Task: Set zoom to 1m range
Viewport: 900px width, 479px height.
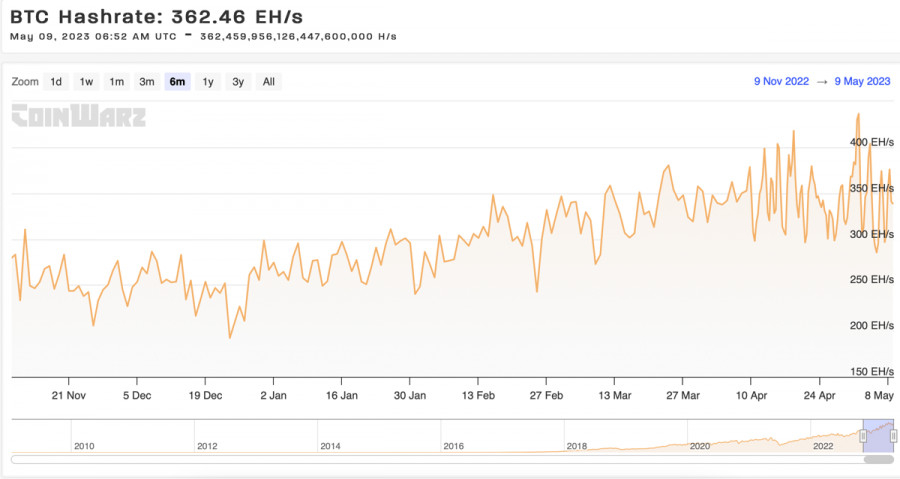Action: point(117,81)
